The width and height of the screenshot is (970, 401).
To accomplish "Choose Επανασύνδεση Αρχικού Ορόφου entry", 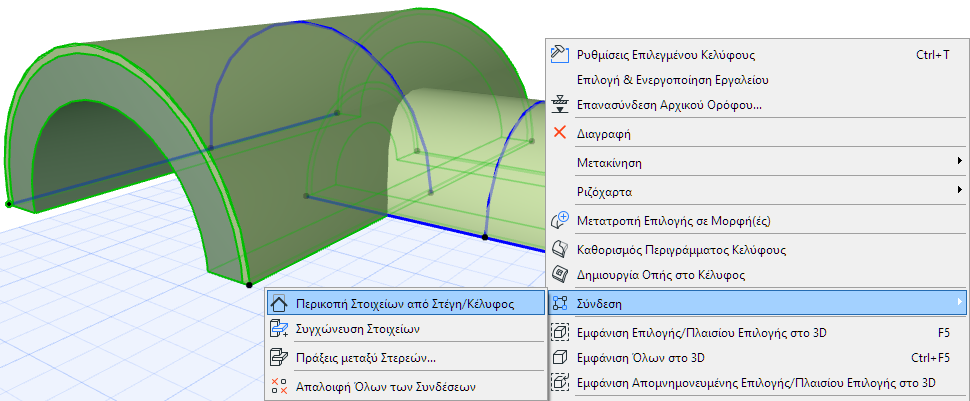I will pos(756,105).
